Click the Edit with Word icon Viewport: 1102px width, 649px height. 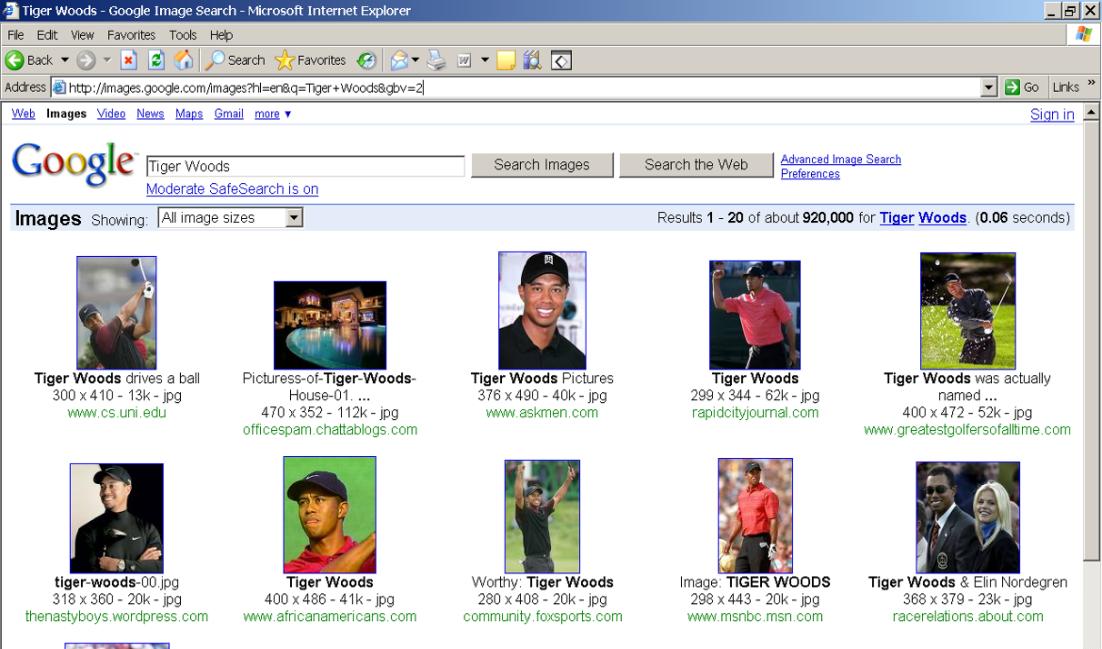coord(464,60)
